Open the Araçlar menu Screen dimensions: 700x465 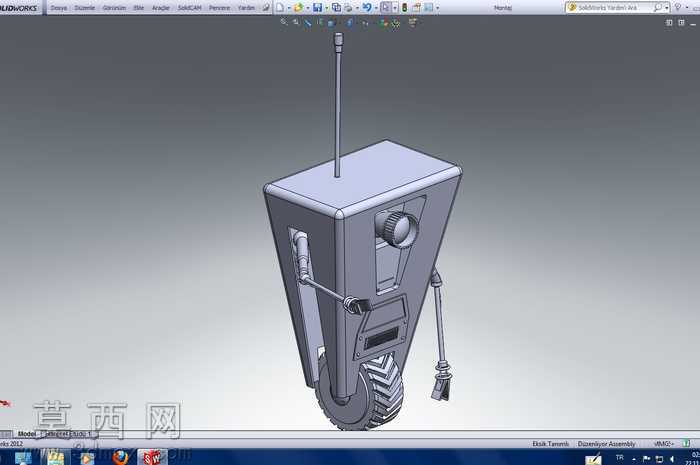click(161, 8)
